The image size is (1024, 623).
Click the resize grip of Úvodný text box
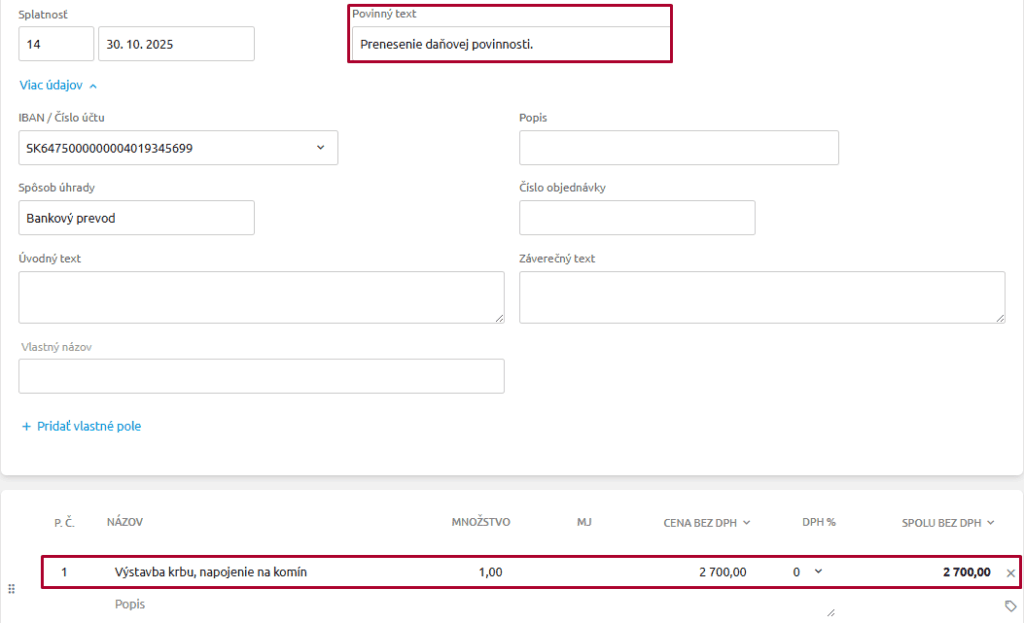(498, 317)
